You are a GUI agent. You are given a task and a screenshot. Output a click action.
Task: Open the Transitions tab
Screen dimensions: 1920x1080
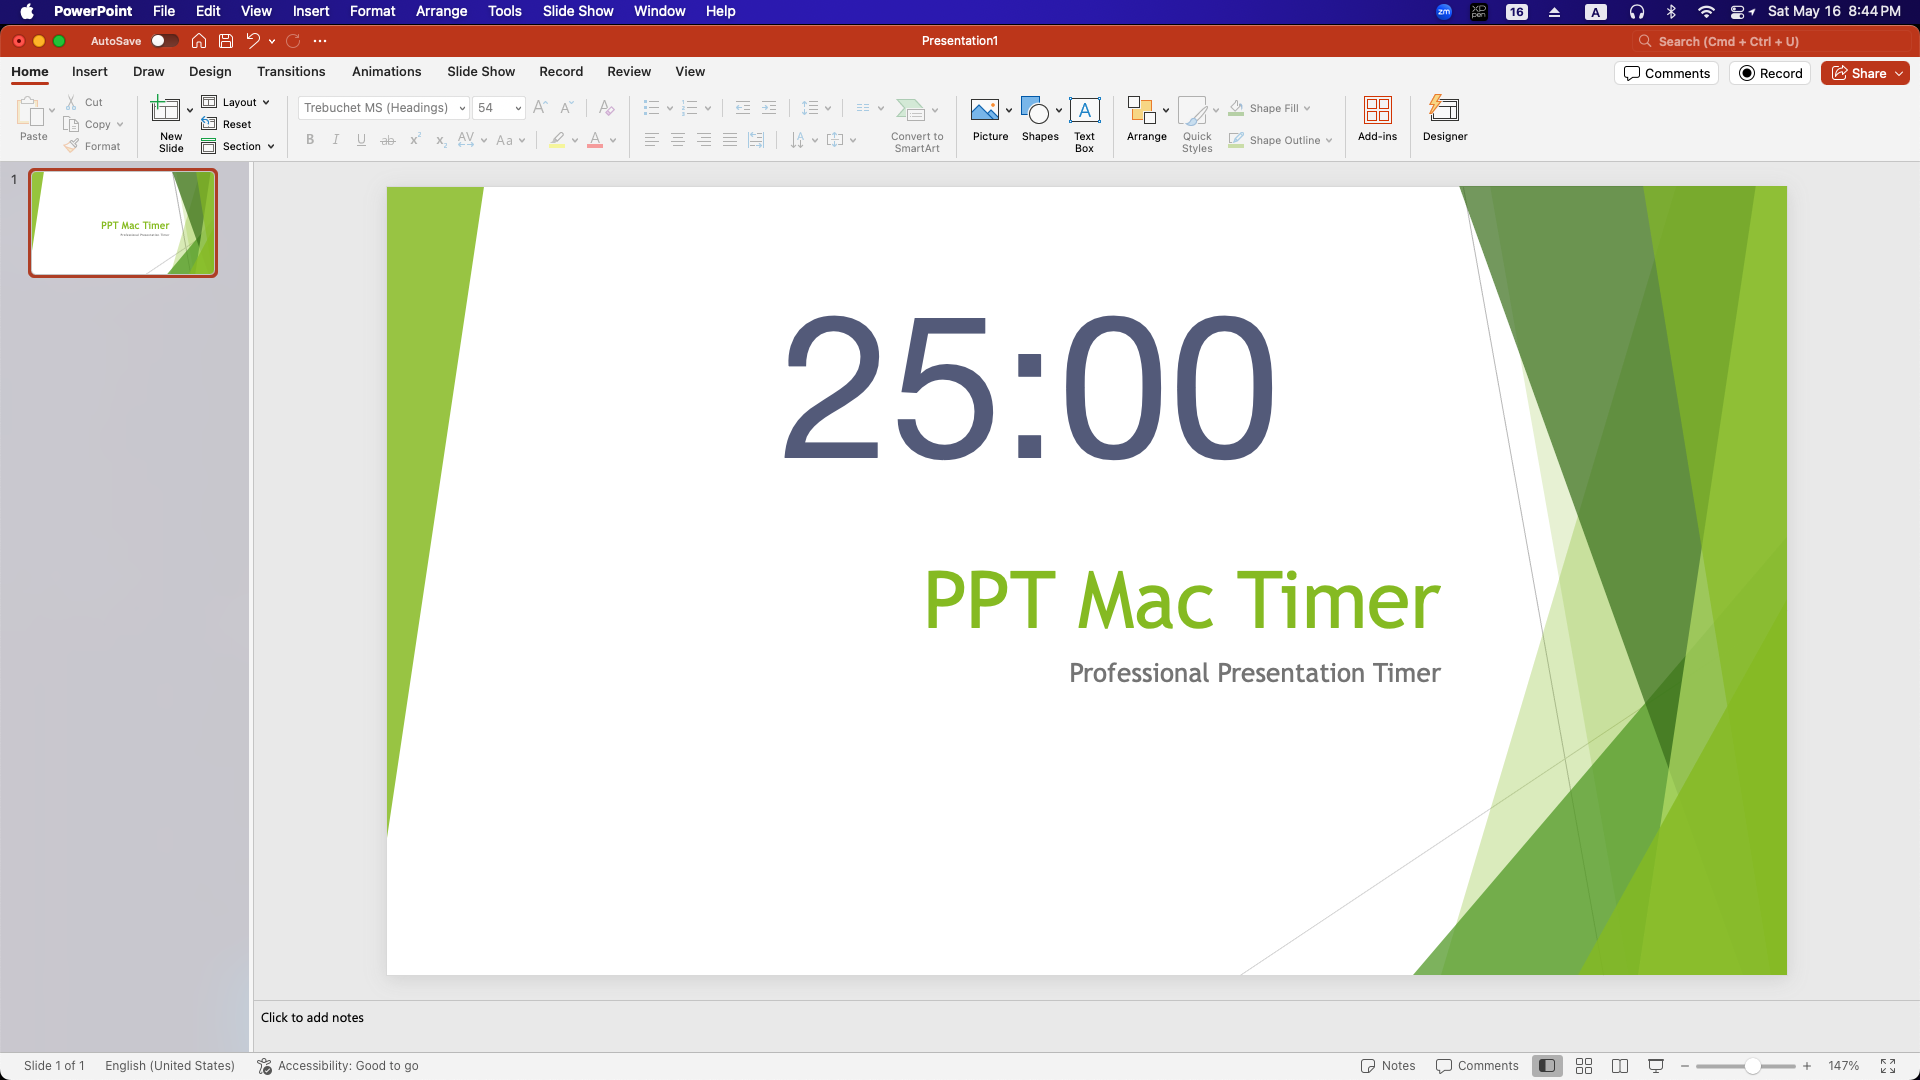point(291,72)
